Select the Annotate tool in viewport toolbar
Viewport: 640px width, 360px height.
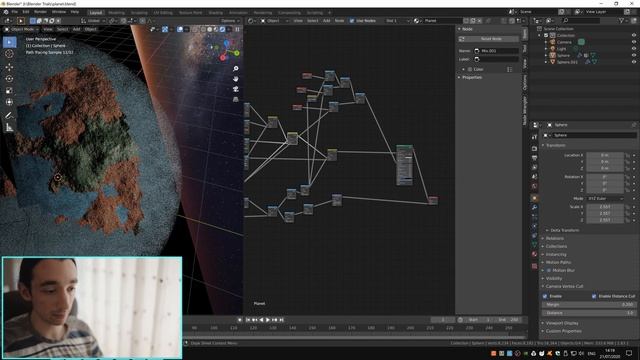(9, 116)
